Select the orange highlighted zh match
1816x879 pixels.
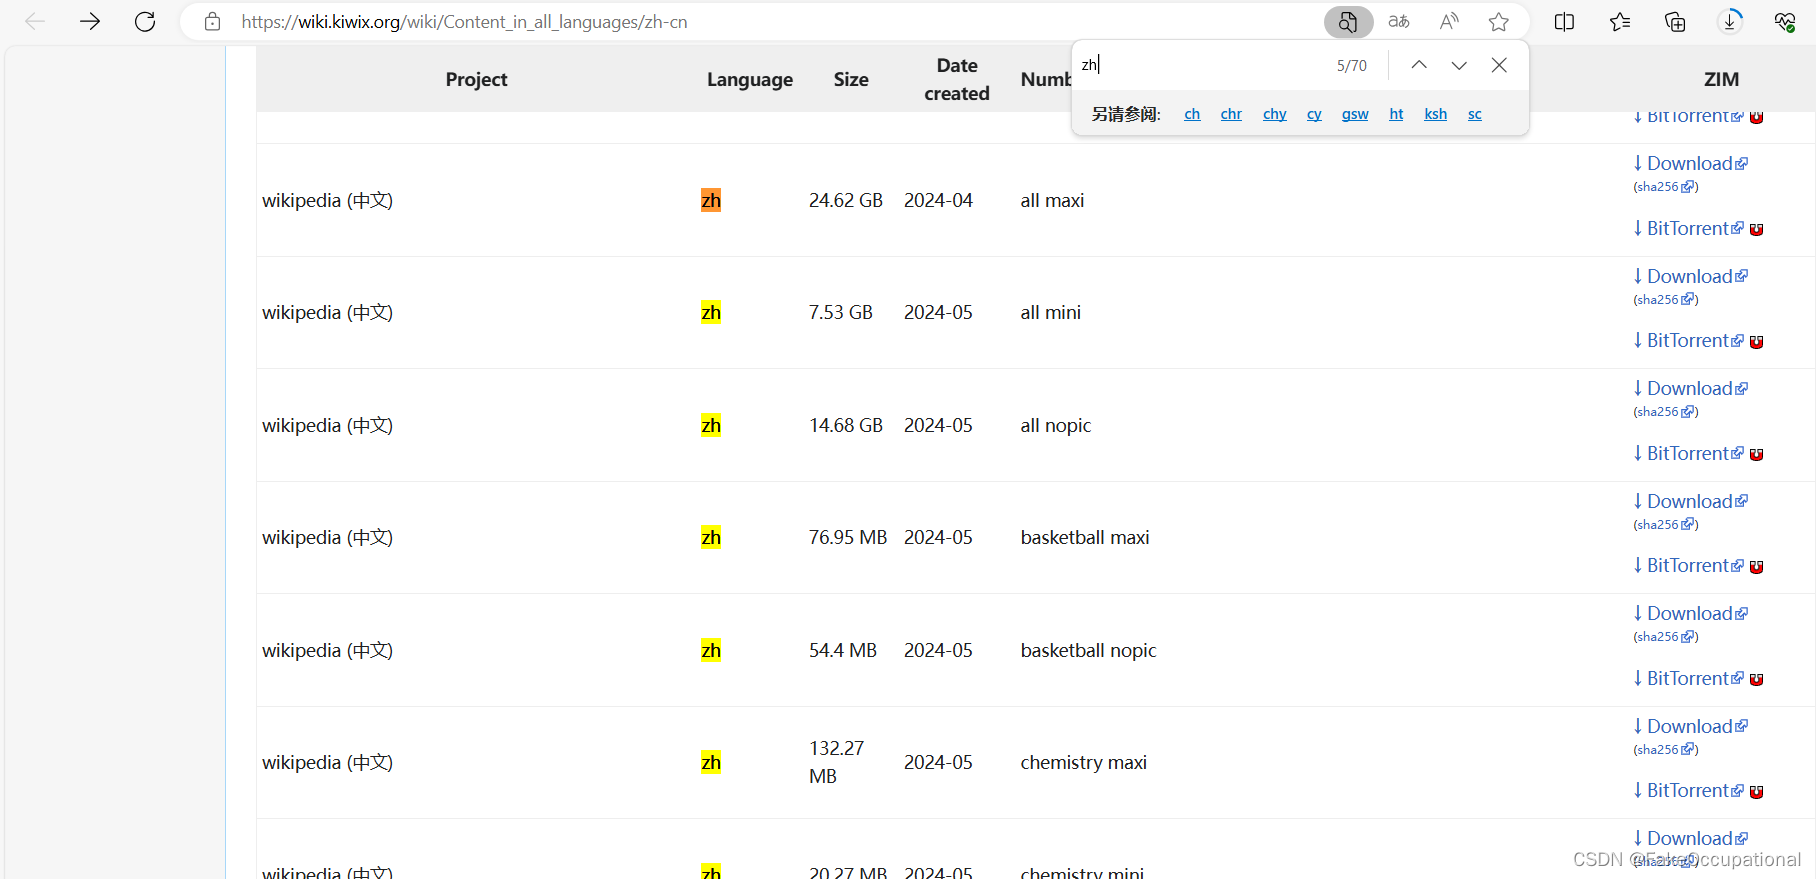point(711,200)
